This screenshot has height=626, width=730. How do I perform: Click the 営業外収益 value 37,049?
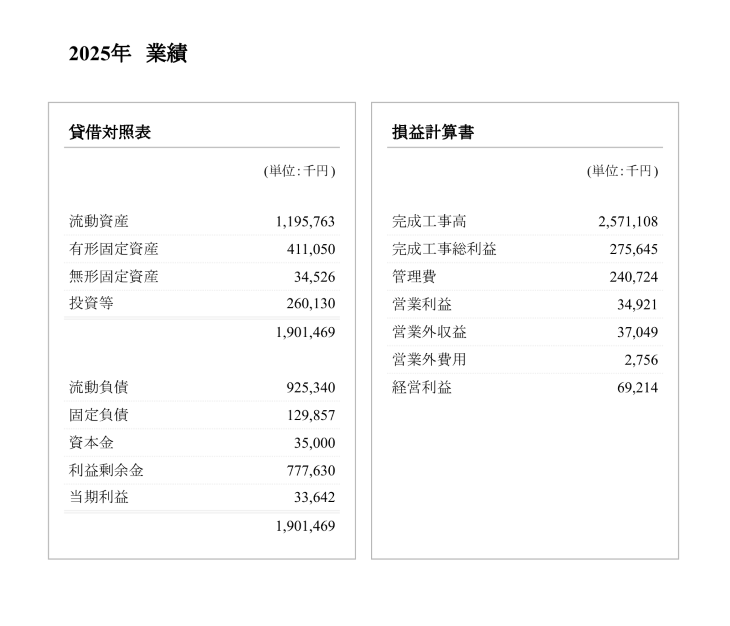coord(637,333)
